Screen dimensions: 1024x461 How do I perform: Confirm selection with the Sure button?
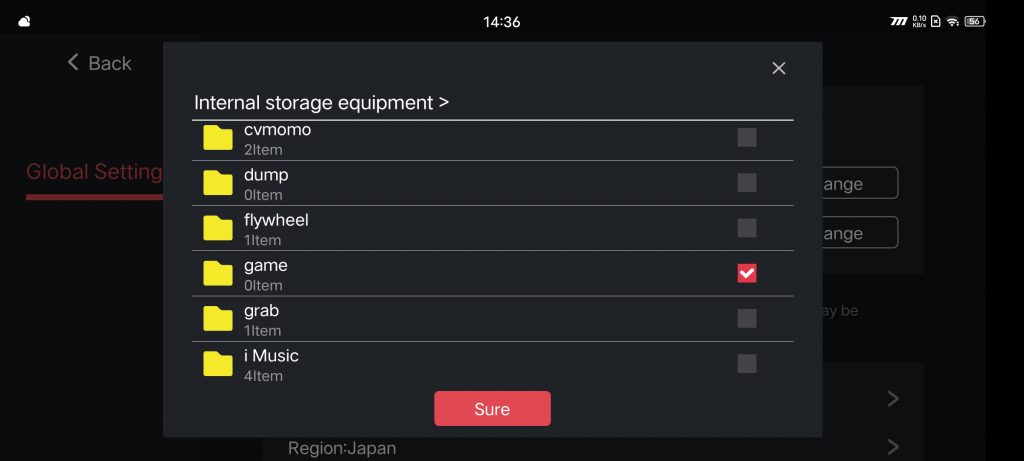[x=492, y=409]
